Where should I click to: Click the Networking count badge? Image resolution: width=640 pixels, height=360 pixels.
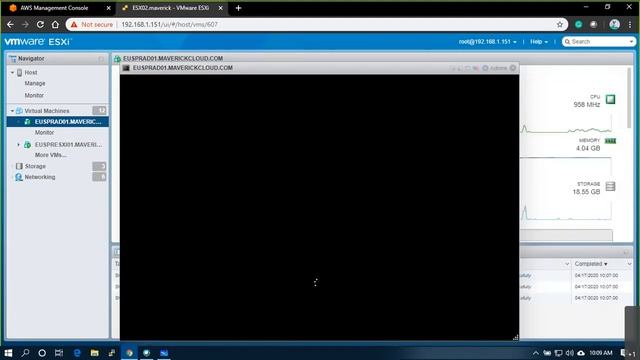click(99, 177)
